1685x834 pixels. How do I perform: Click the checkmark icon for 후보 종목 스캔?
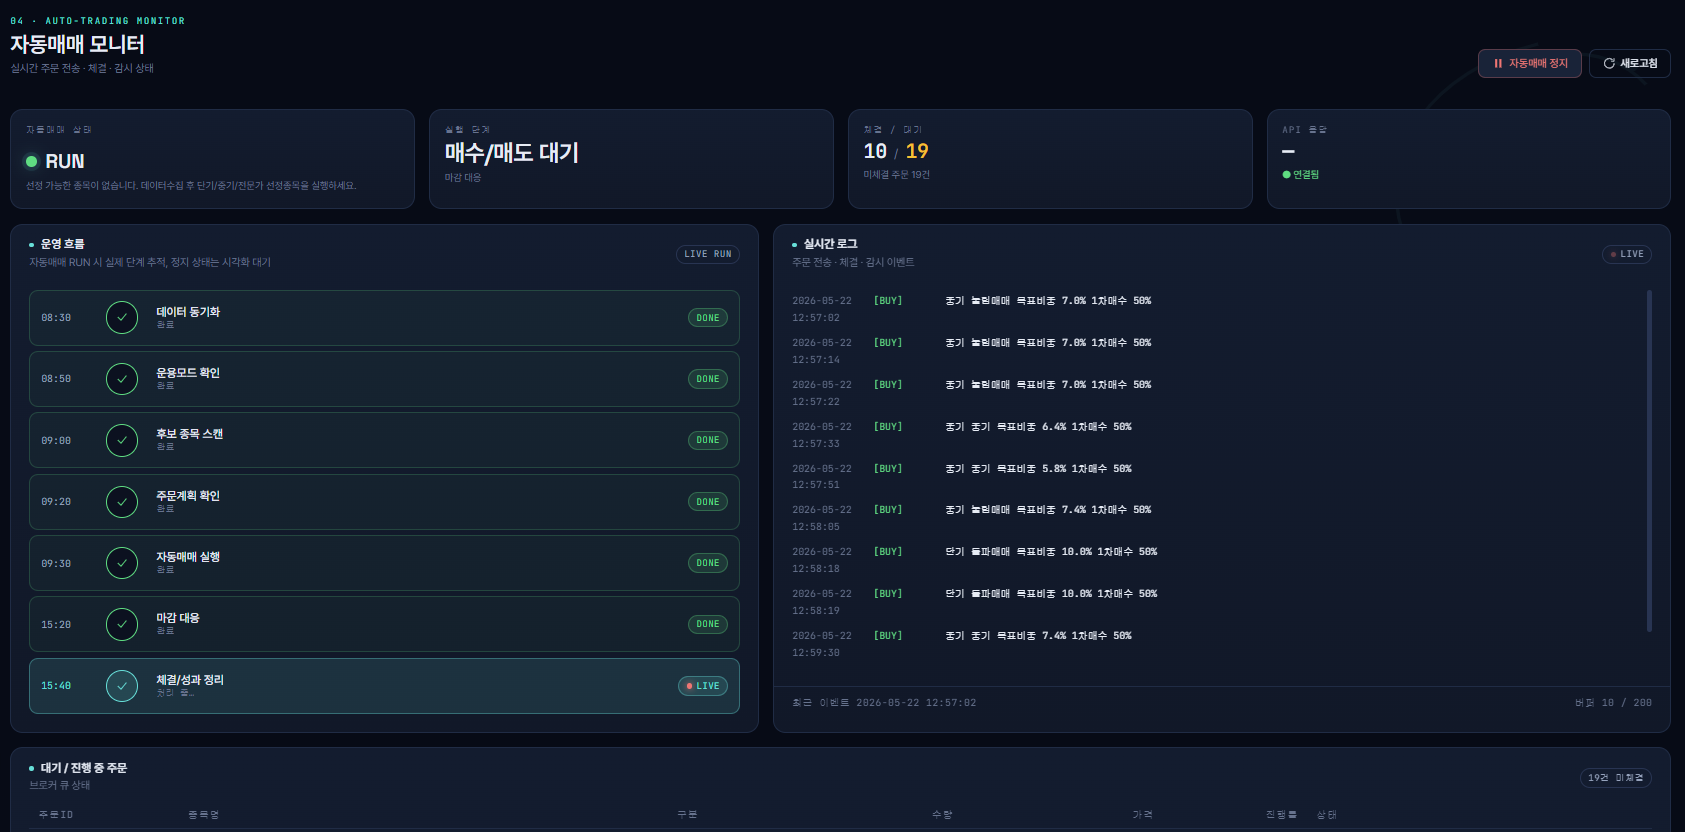pyautogui.click(x=122, y=440)
